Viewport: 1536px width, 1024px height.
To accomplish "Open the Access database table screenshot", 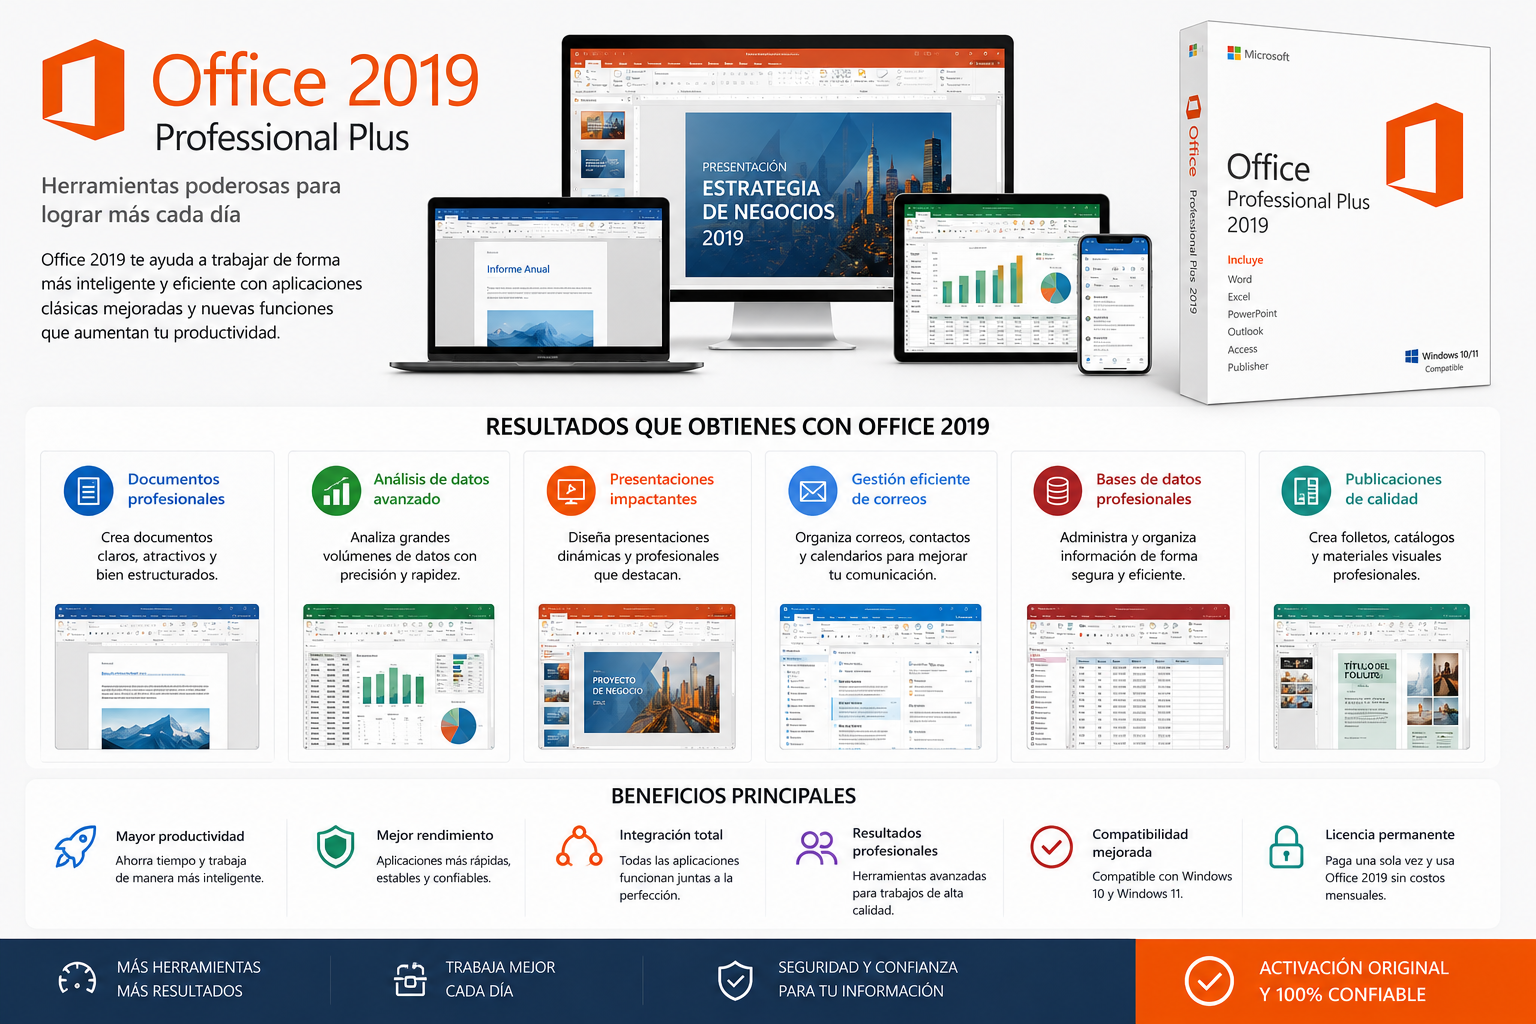I will [1128, 677].
